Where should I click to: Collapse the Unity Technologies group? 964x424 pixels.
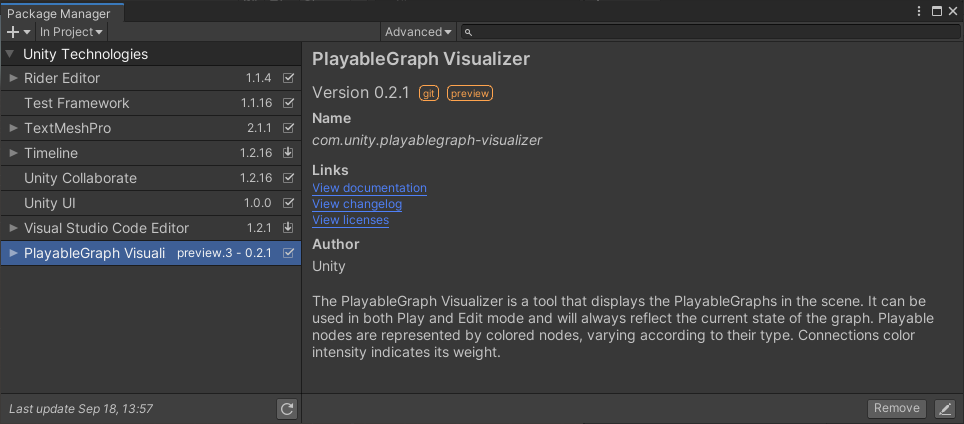click(x=9, y=54)
